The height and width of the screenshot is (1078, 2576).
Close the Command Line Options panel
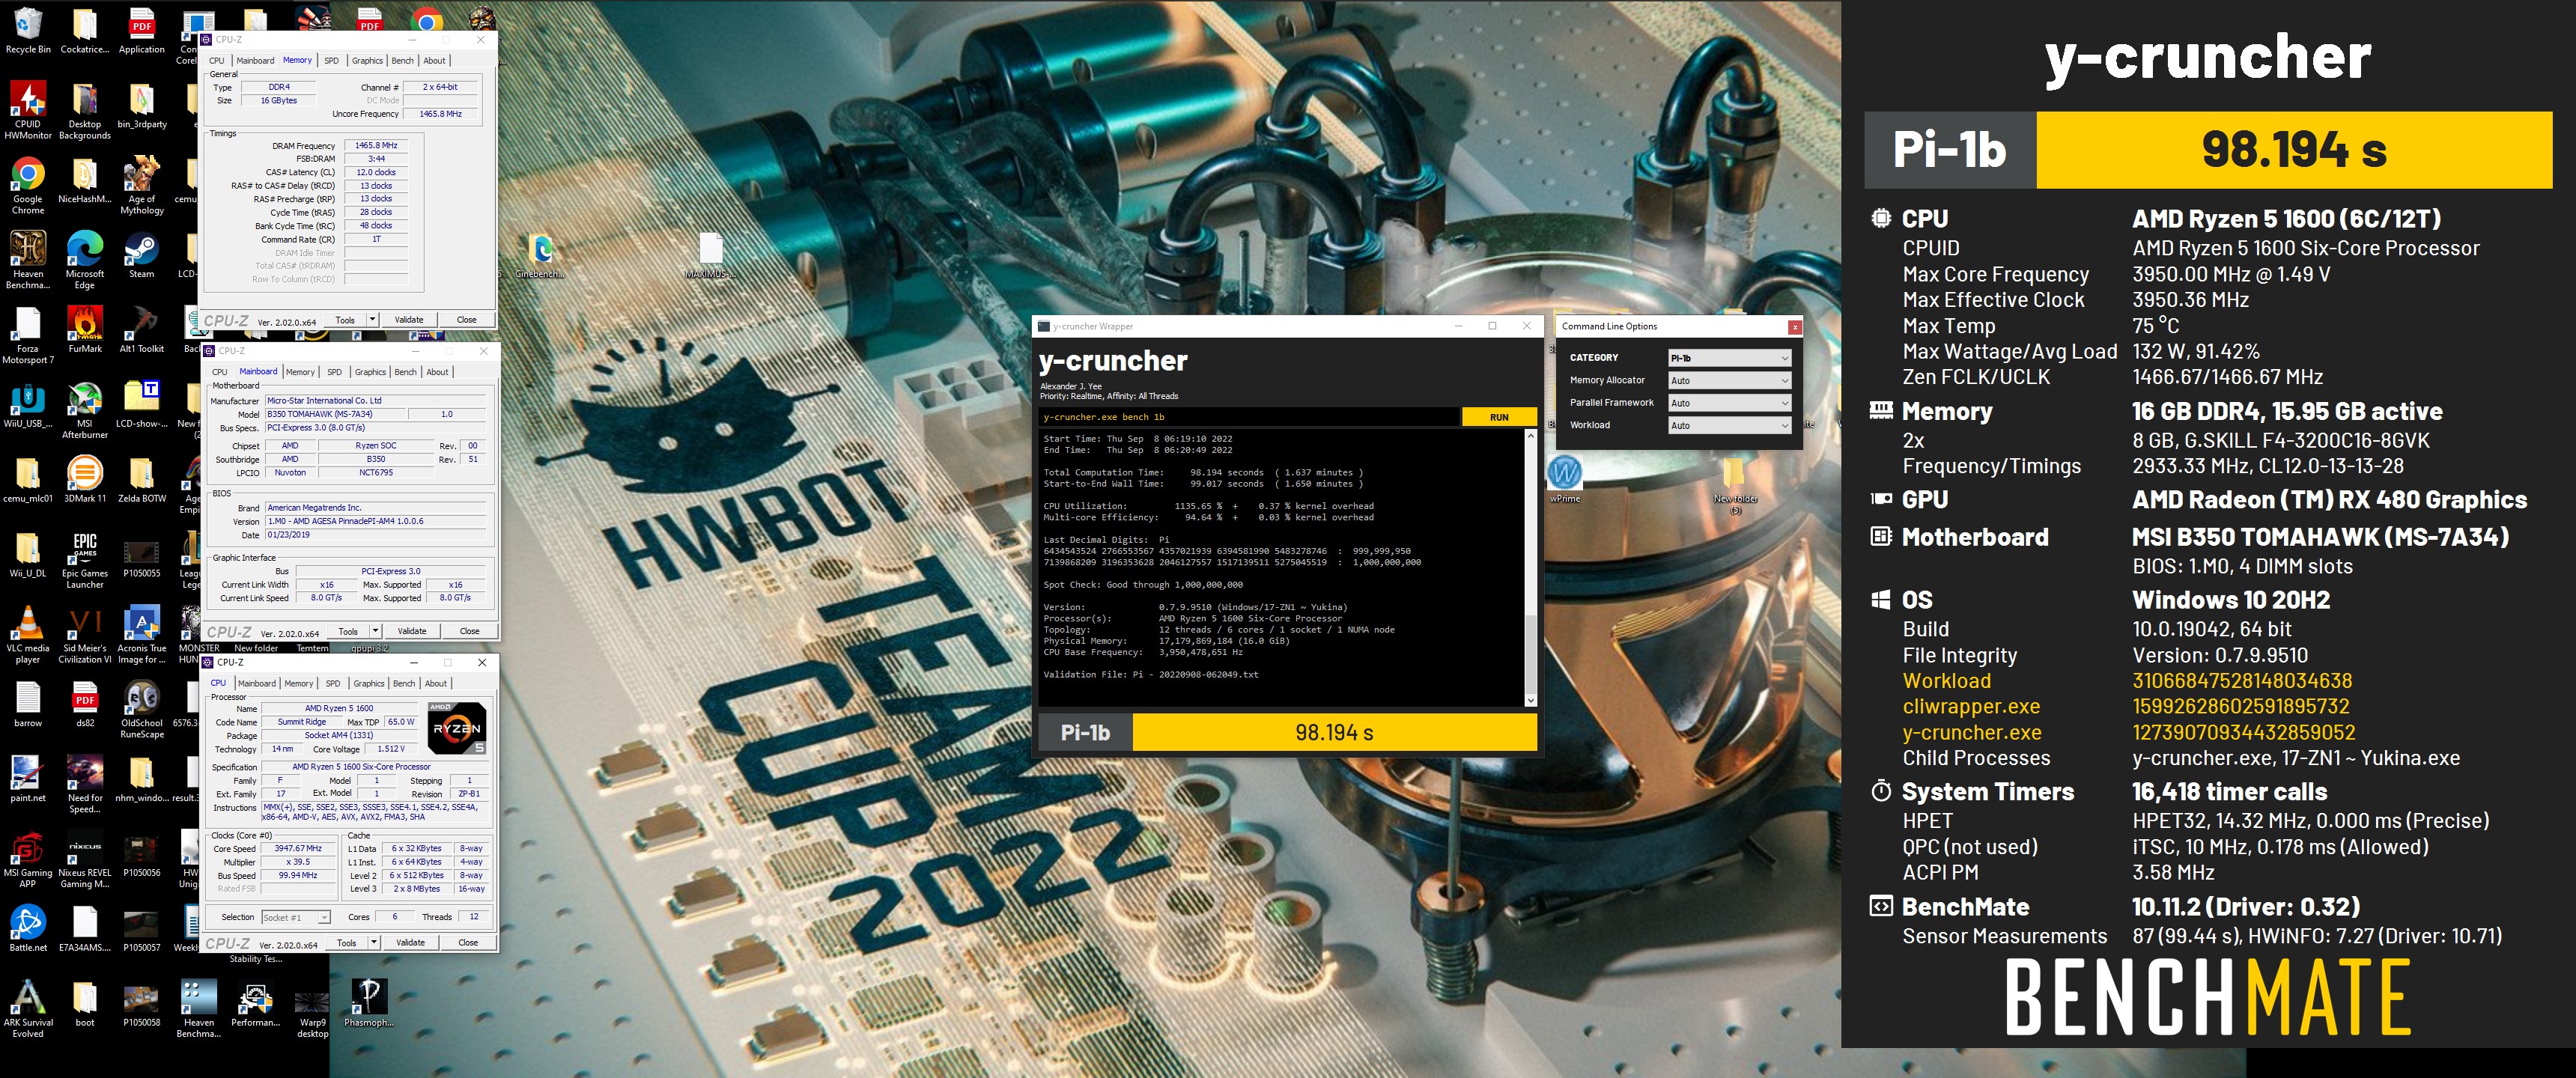(x=1795, y=327)
